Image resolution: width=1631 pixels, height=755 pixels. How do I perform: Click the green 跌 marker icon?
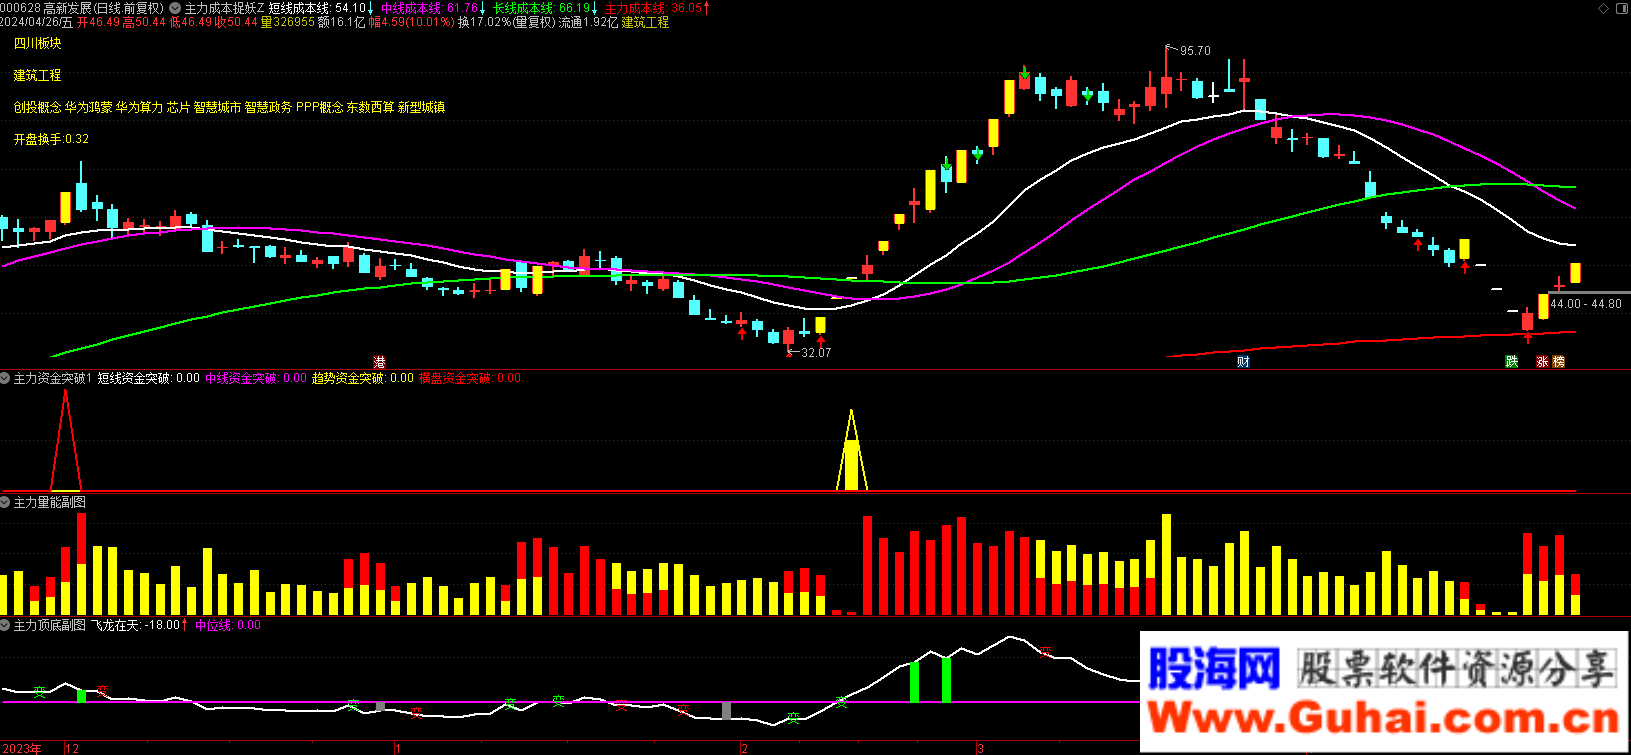click(1512, 362)
